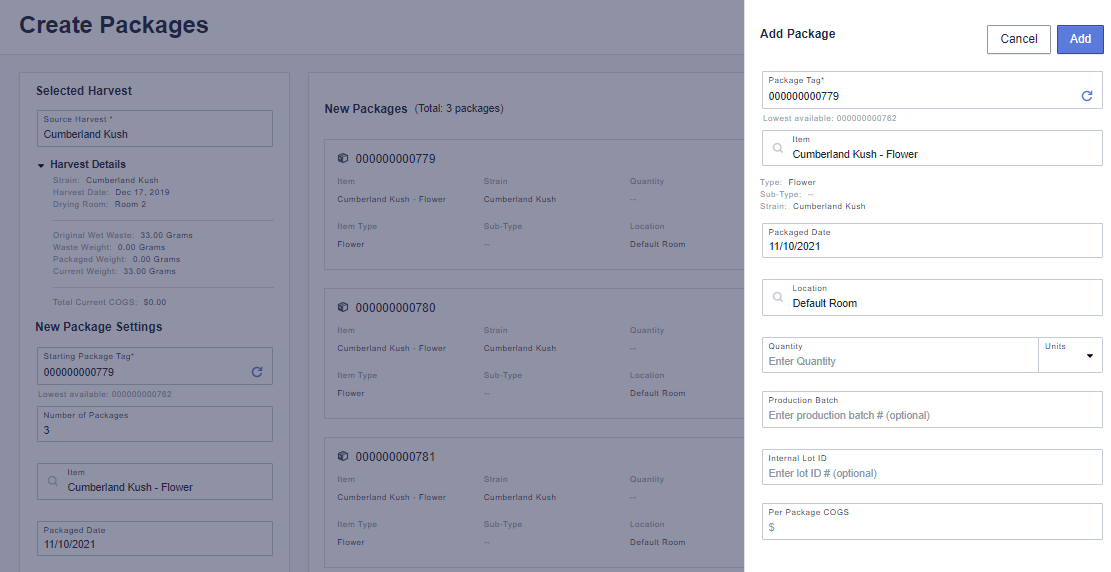Click the Selected Harvest heading
Screen dimensions: 1111x572
pos(84,91)
